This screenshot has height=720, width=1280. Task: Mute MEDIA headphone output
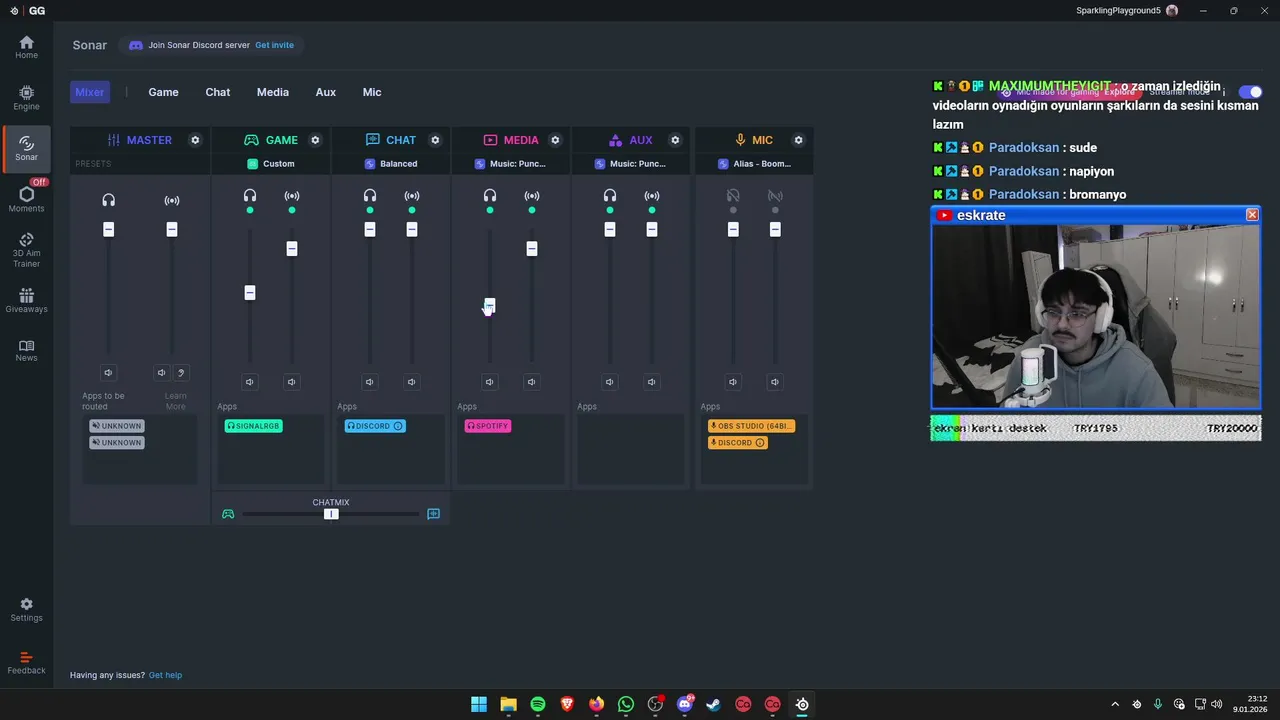[490, 382]
